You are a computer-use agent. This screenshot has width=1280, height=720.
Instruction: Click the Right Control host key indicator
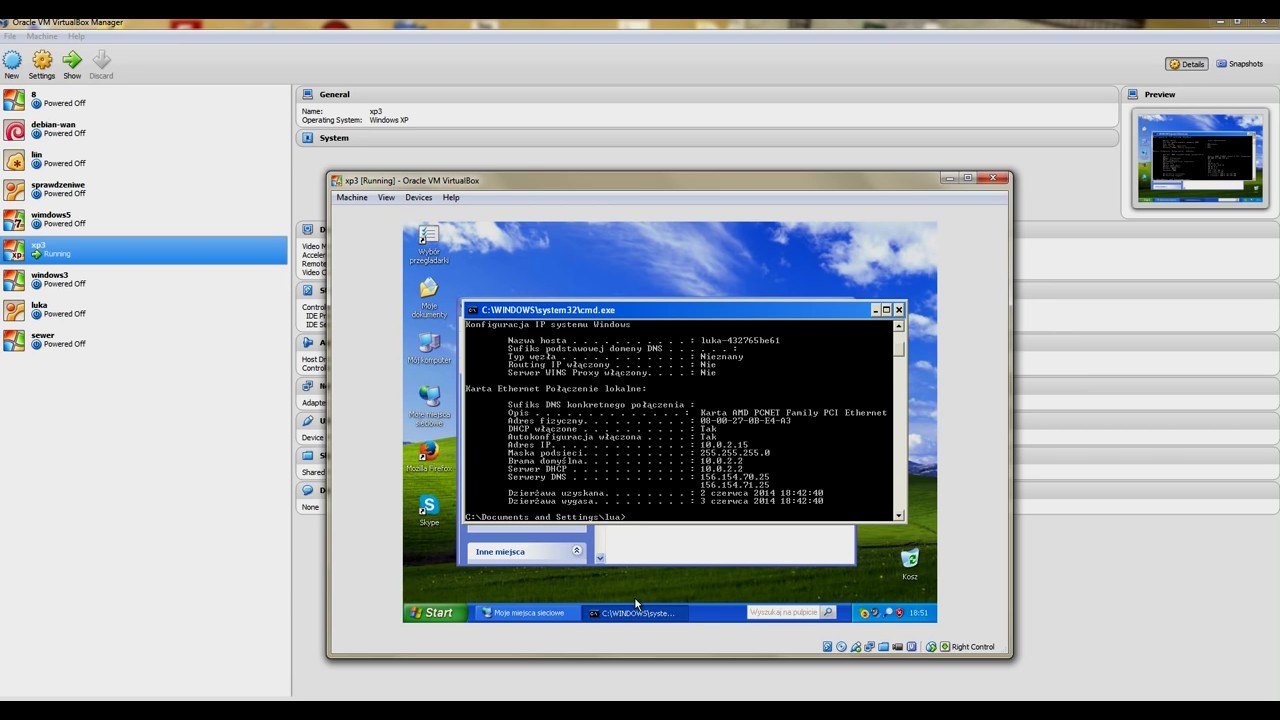967,646
